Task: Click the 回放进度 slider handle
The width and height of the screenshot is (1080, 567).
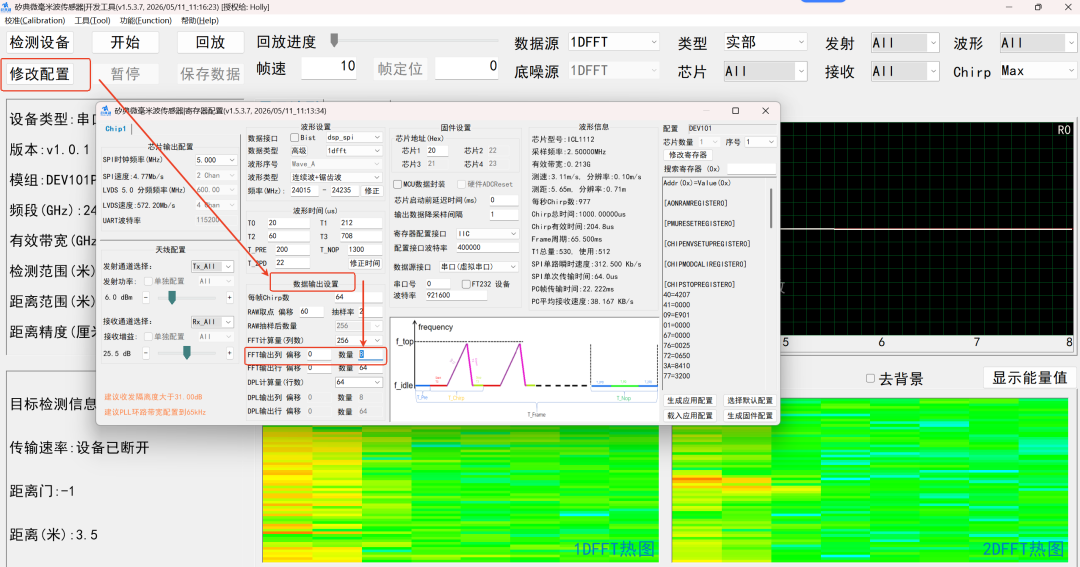Action: pyautogui.click(x=334, y=41)
